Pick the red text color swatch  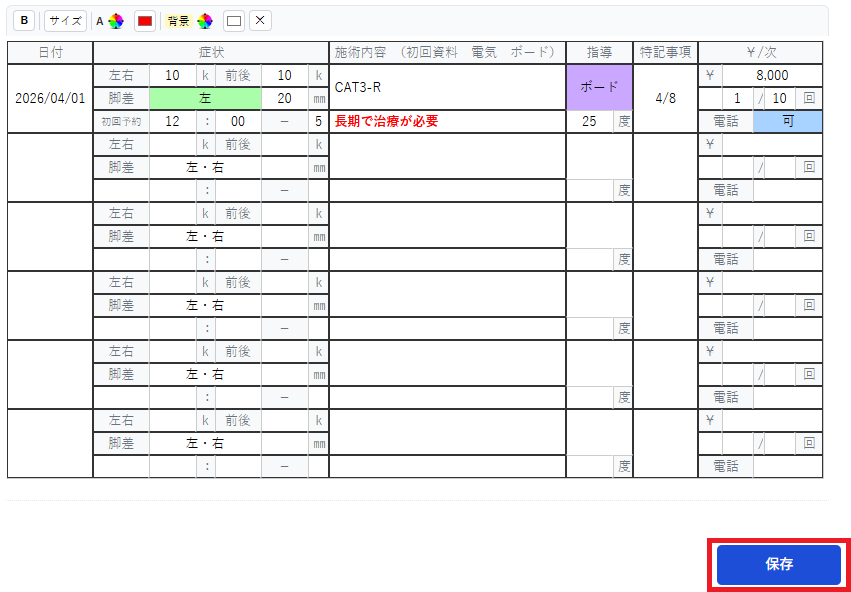pyautogui.click(x=145, y=21)
